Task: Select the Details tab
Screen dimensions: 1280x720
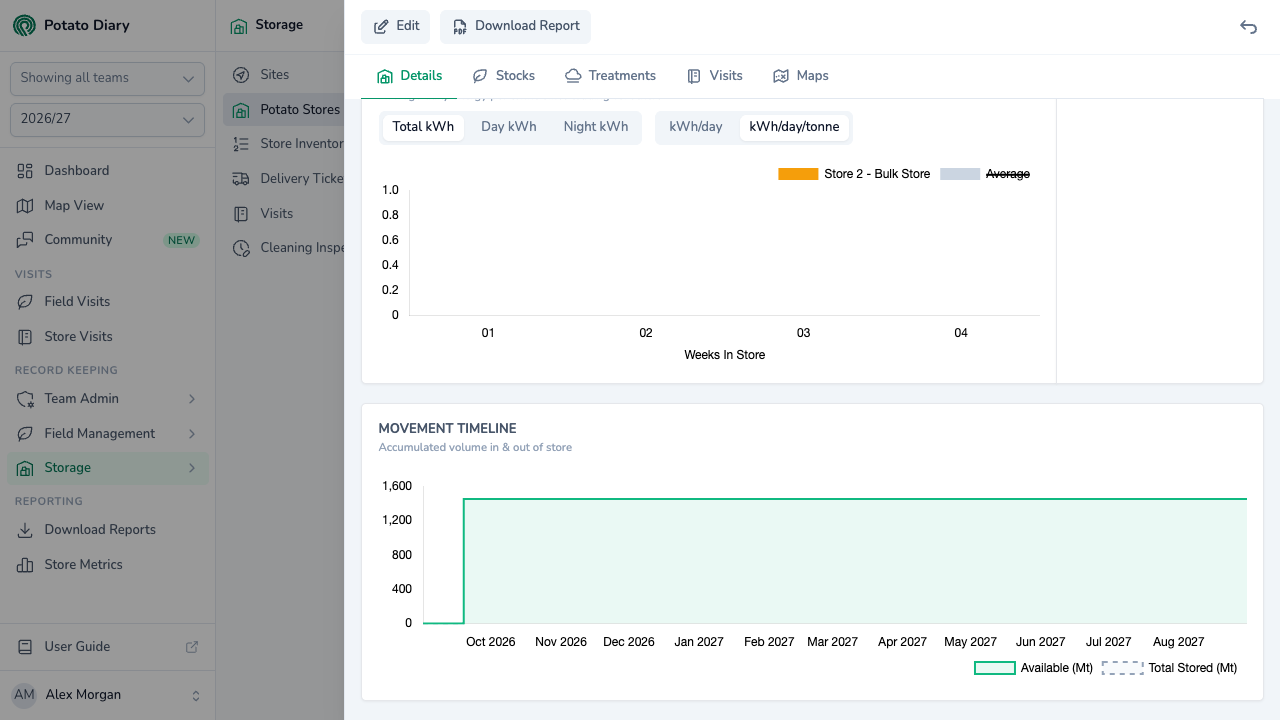Action: click(x=409, y=76)
